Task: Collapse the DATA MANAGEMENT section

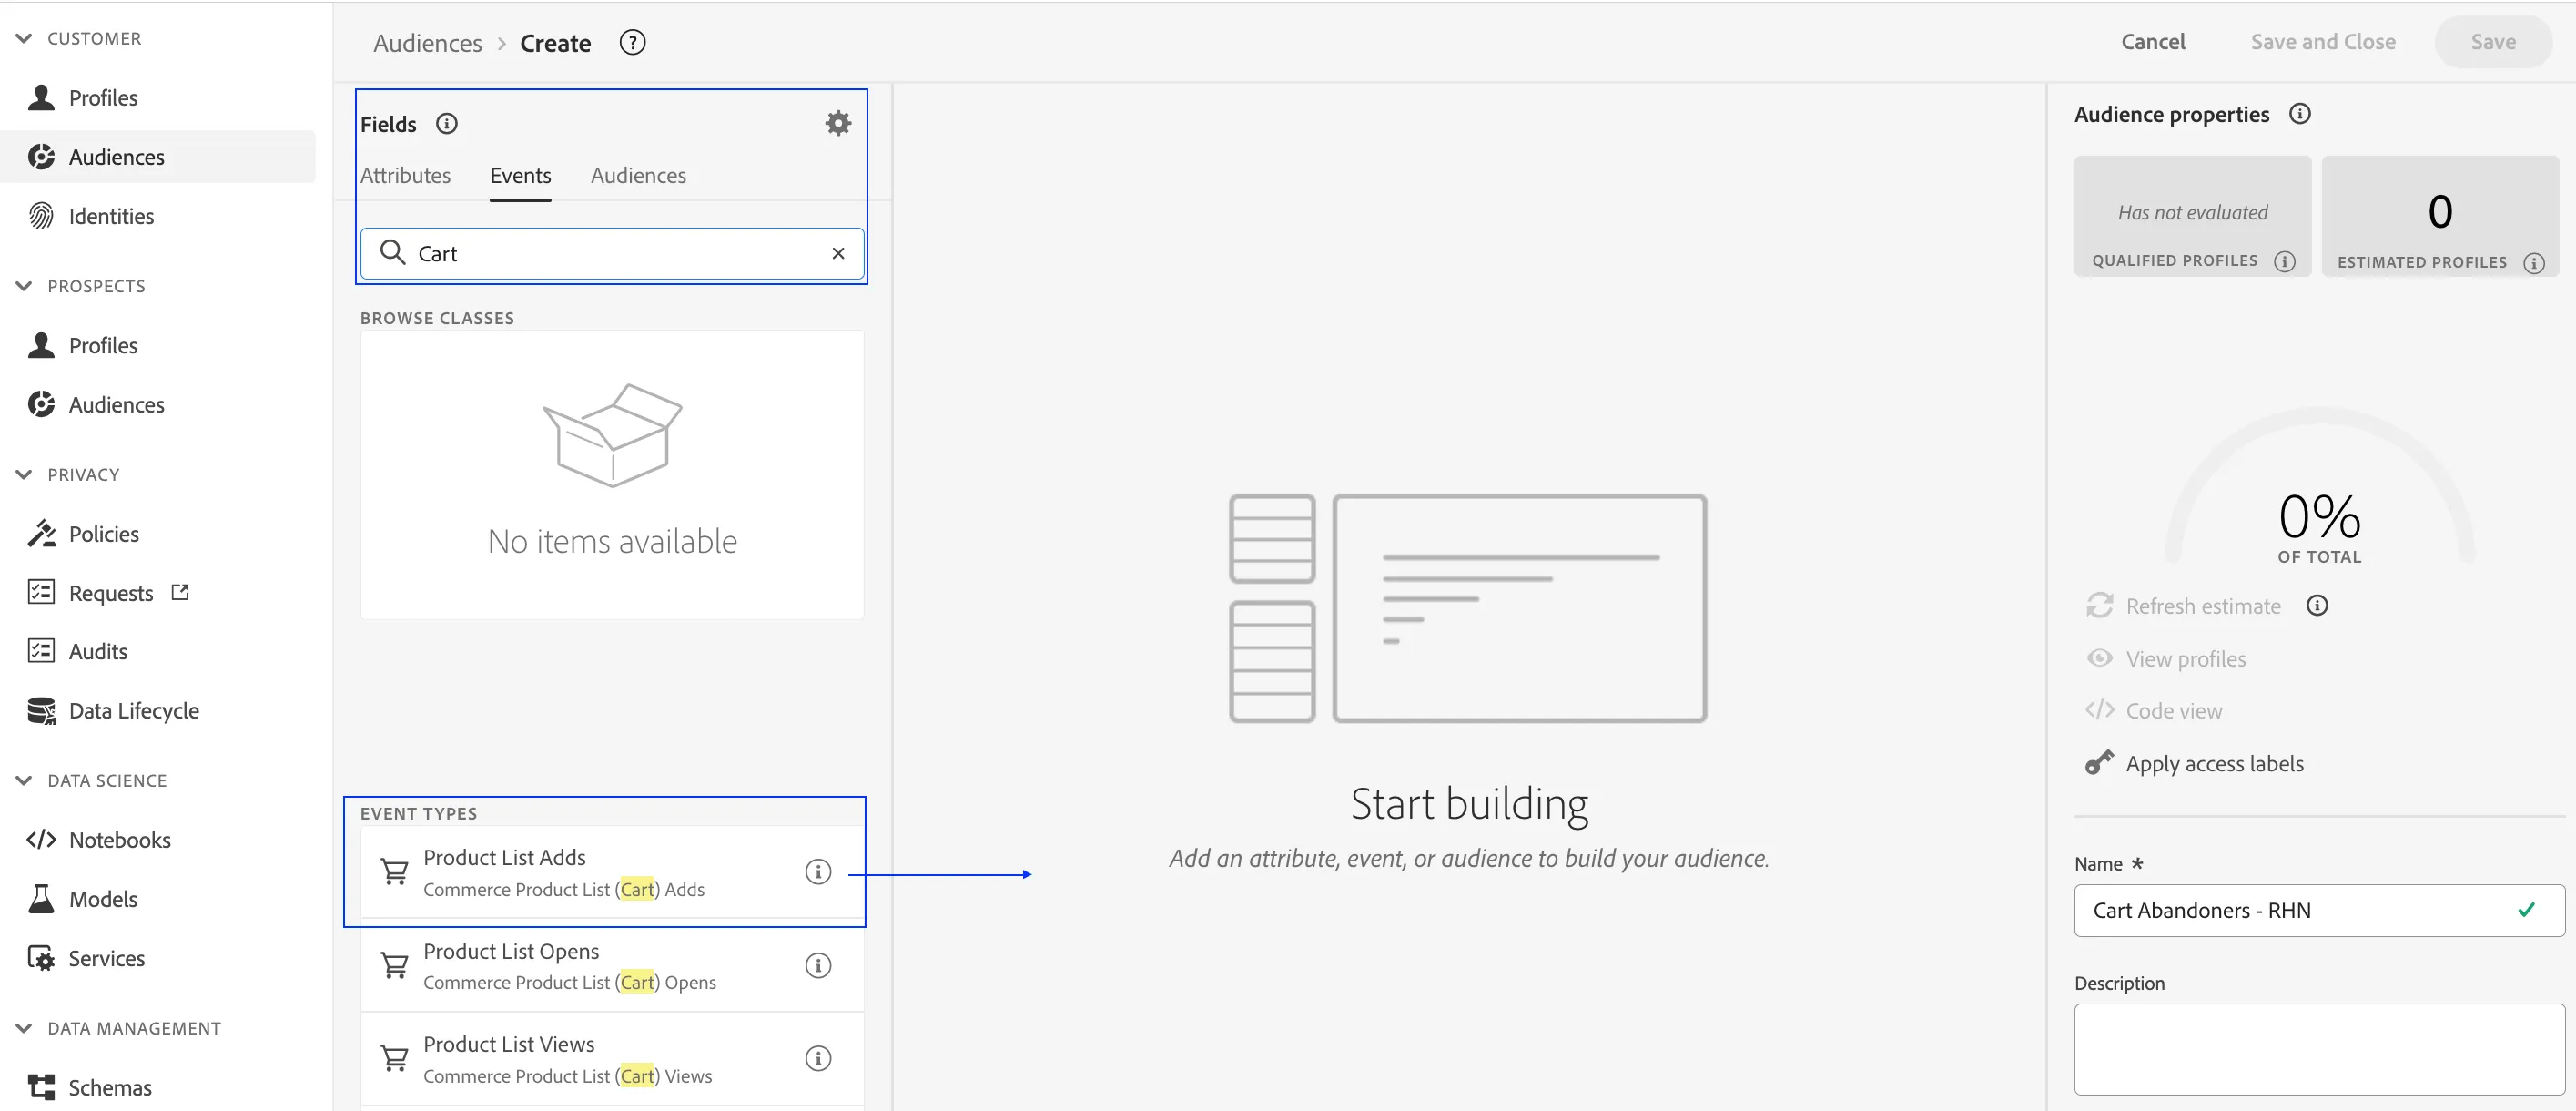Action: pos(24,1028)
